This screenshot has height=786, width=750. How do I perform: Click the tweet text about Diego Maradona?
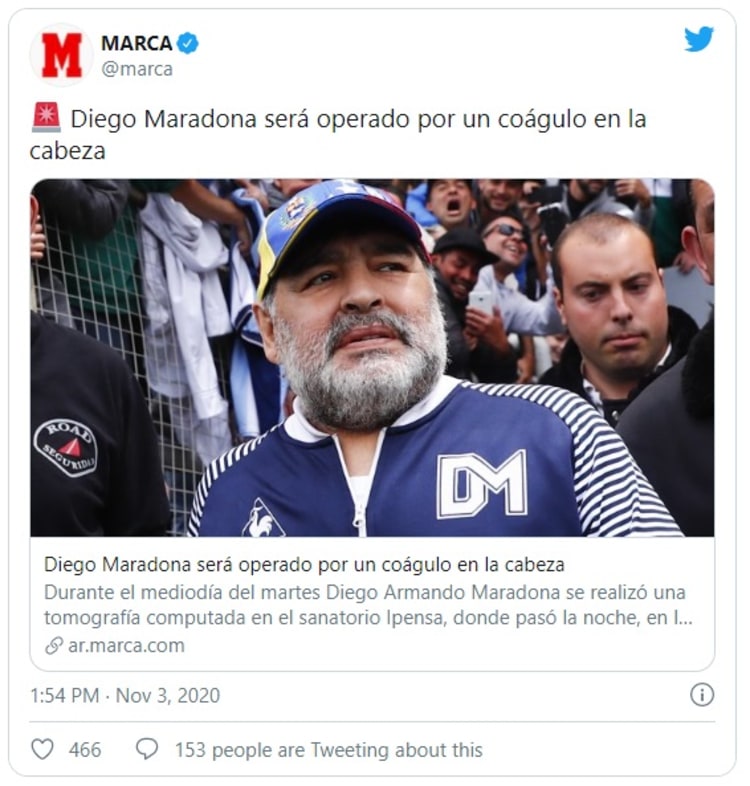[338, 135]
